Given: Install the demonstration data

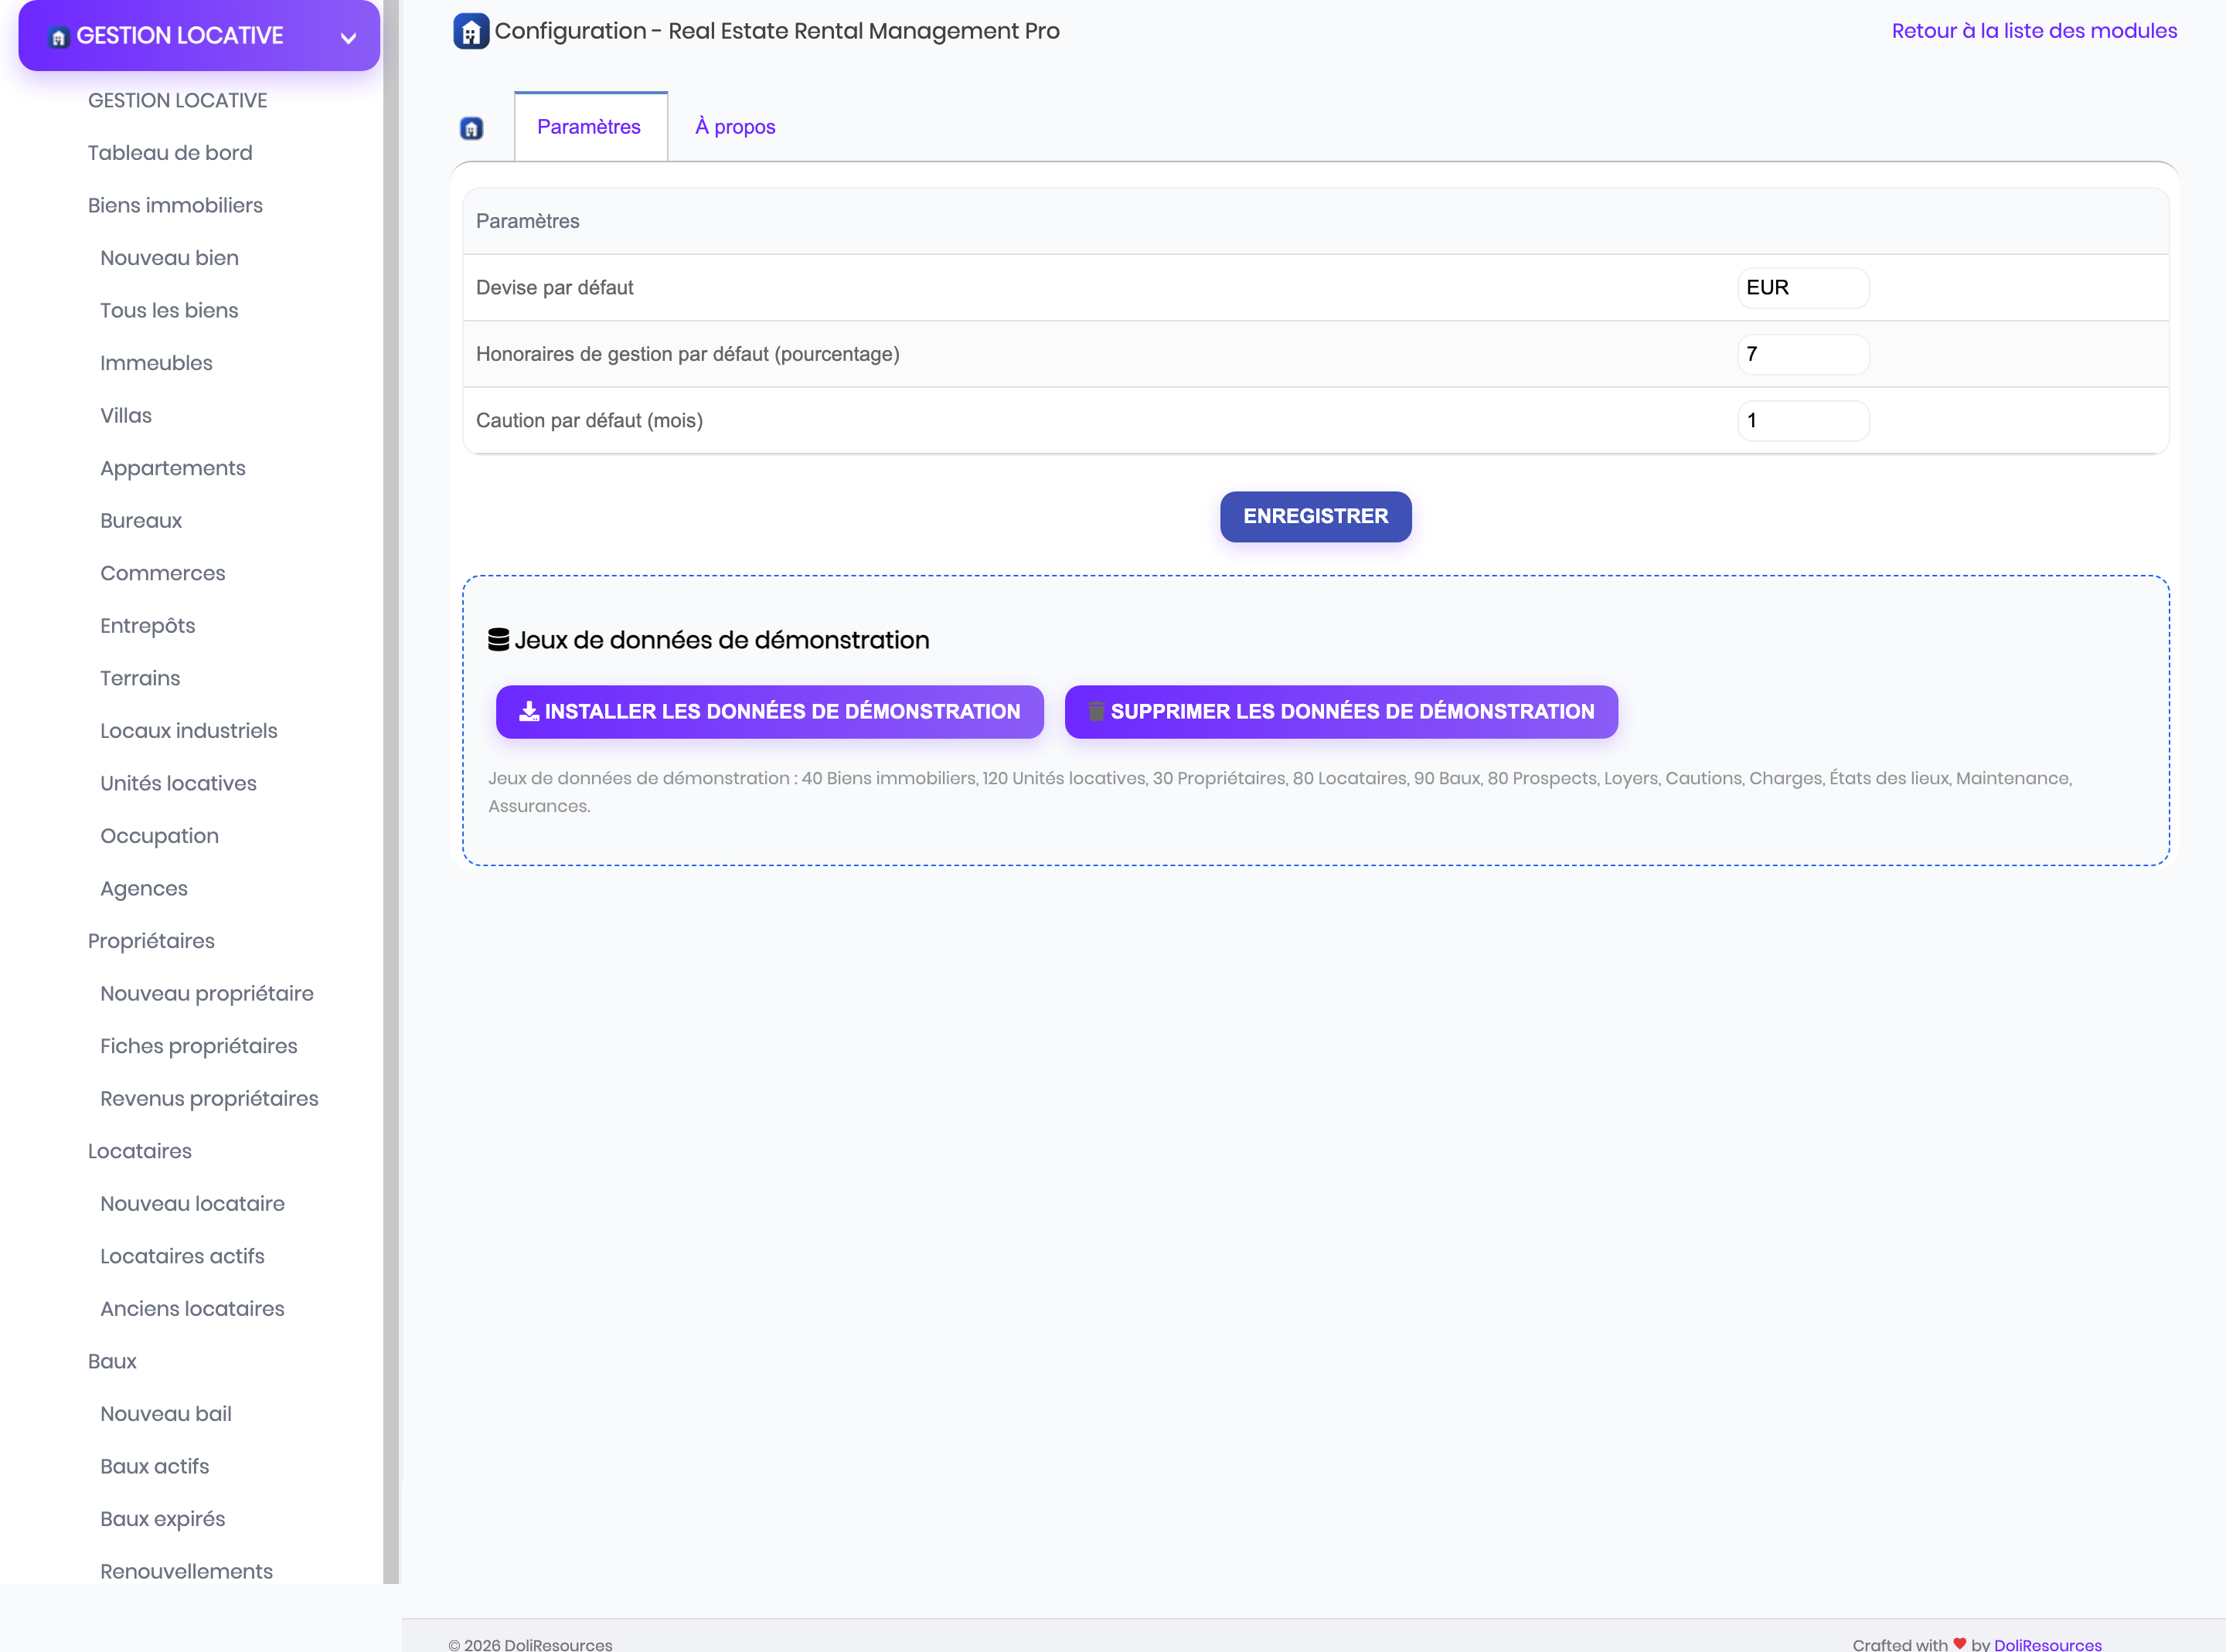Looking at the screenshot, I should (769, 712).
